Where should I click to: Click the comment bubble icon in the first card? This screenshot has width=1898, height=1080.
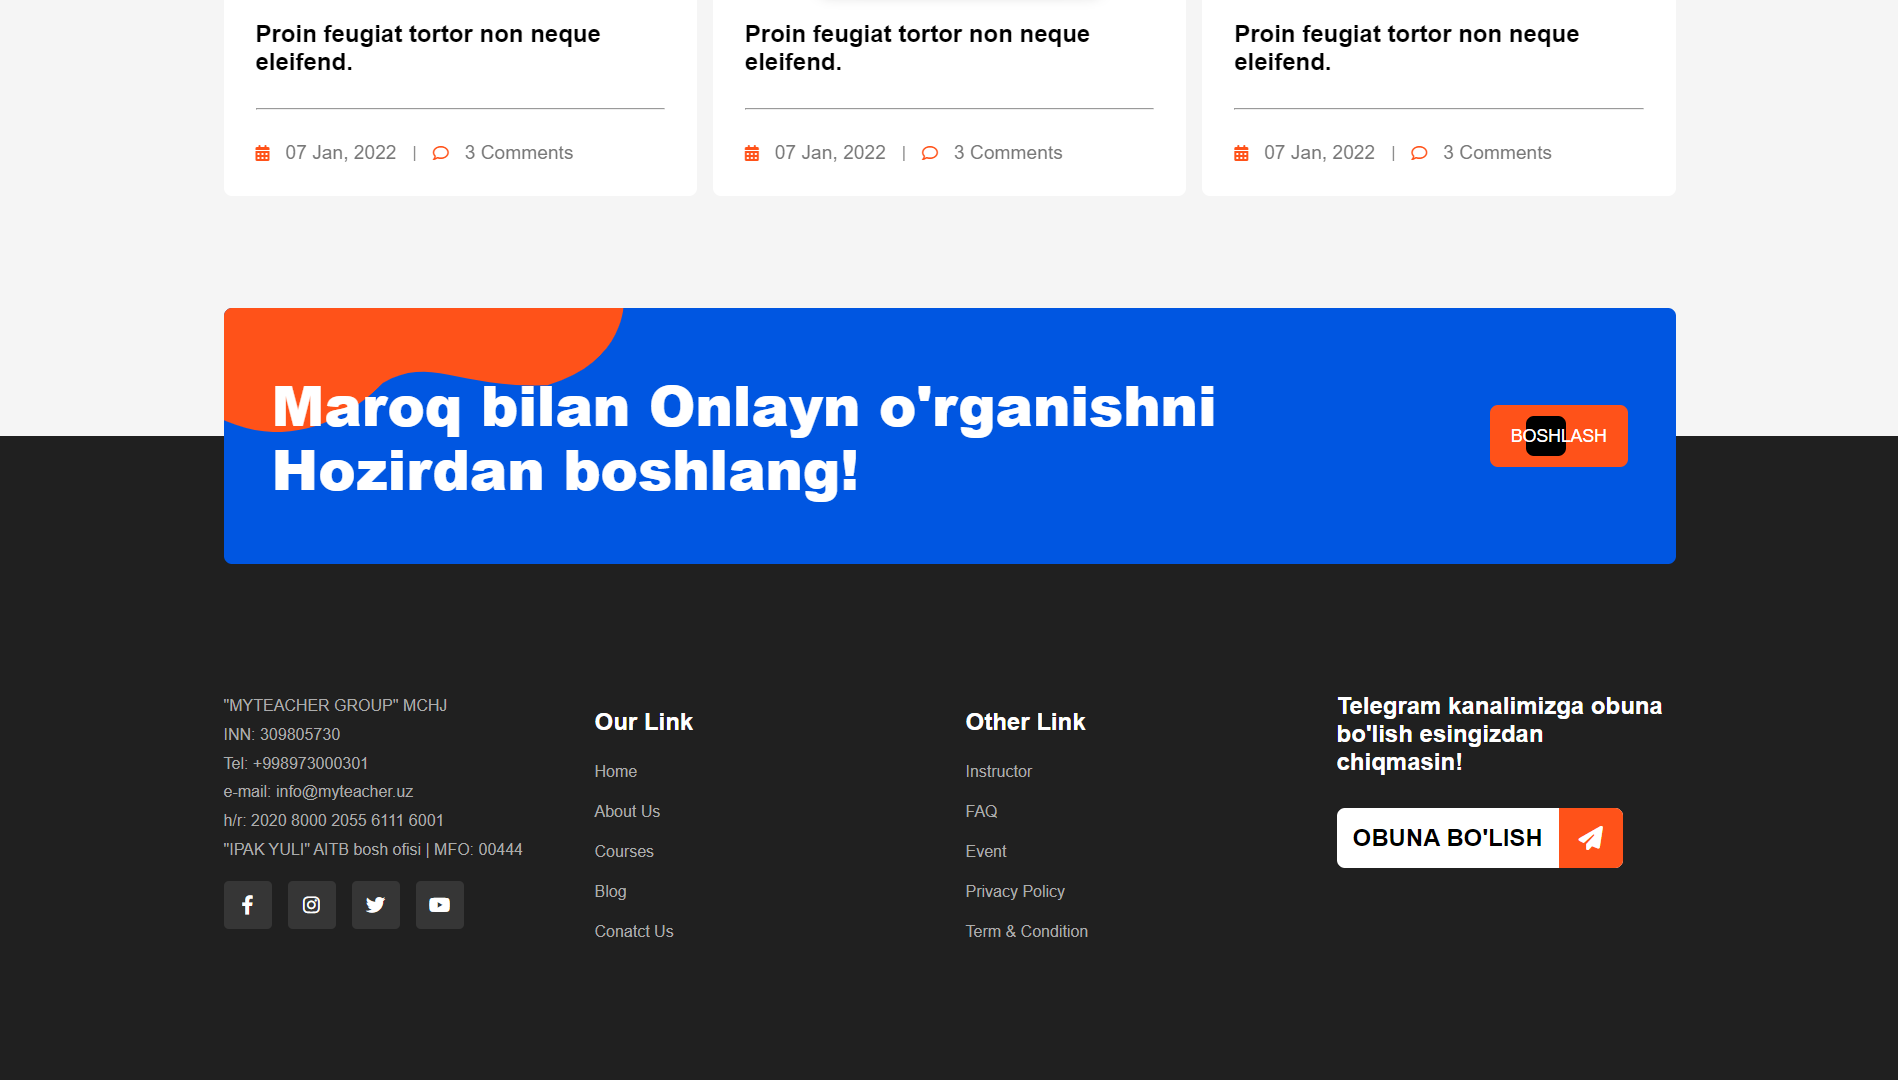pos(441,153)
